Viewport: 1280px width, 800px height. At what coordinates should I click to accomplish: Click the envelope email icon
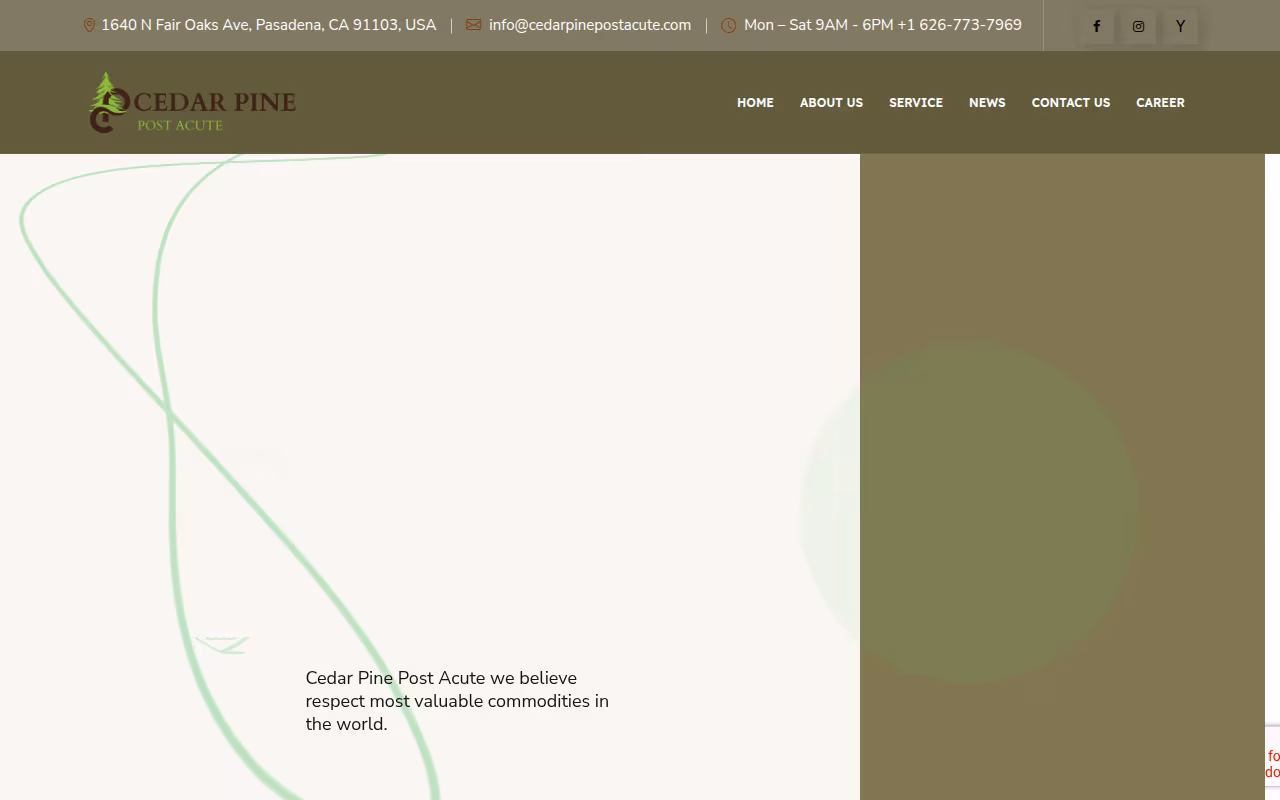473,25
